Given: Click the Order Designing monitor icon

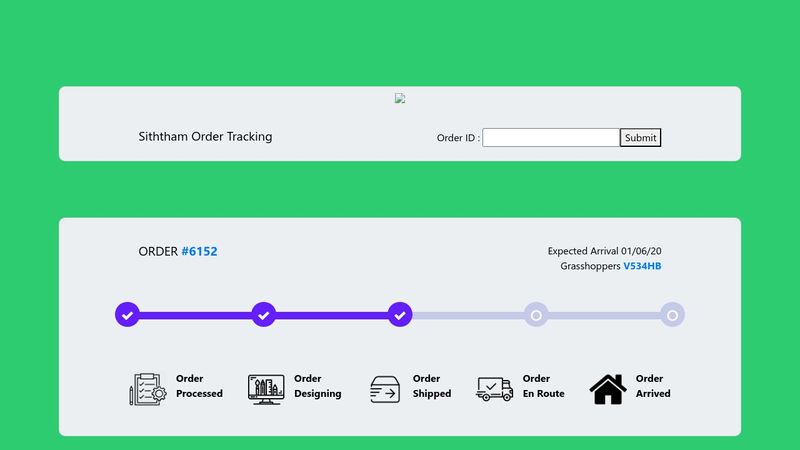Looking at the screenshot, I should (x=266, y=389).
